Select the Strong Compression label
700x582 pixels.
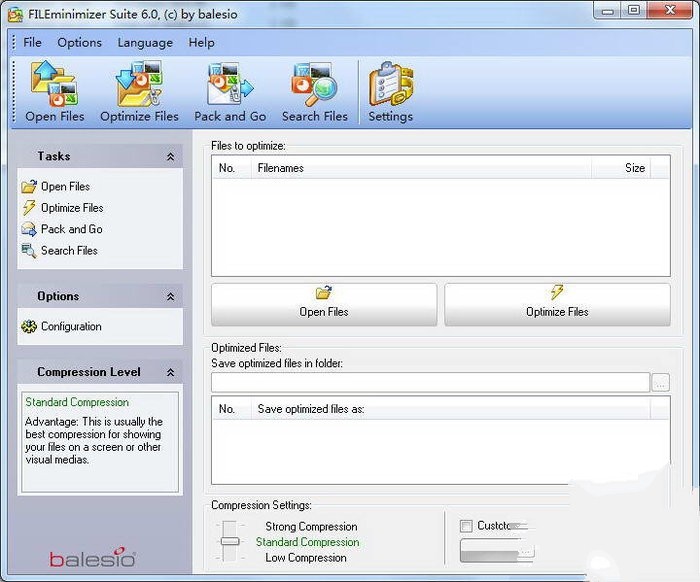point(311,527)
